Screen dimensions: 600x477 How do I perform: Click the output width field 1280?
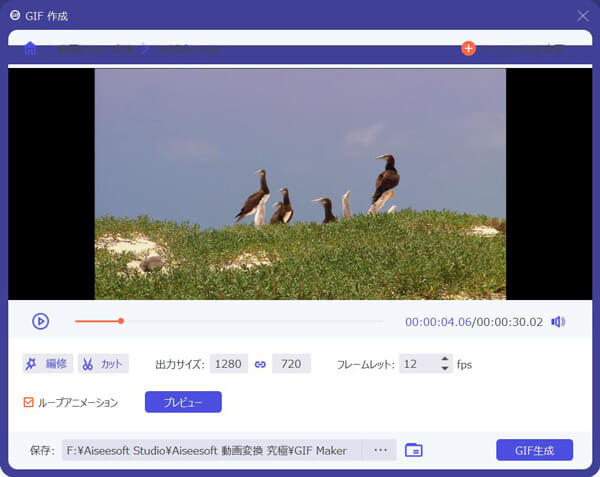click(x=229, y=364)
